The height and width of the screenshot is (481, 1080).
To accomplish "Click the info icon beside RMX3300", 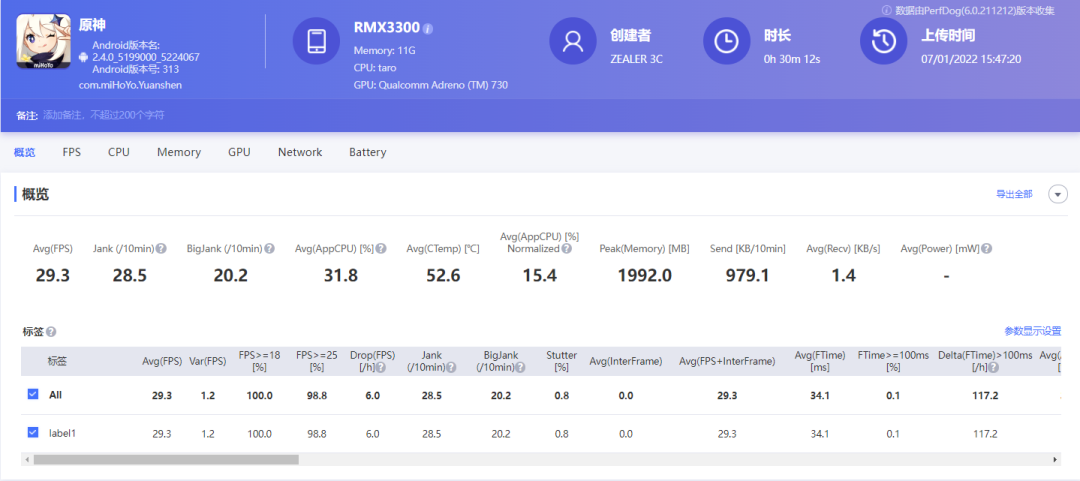I will (x=428, y=29).
